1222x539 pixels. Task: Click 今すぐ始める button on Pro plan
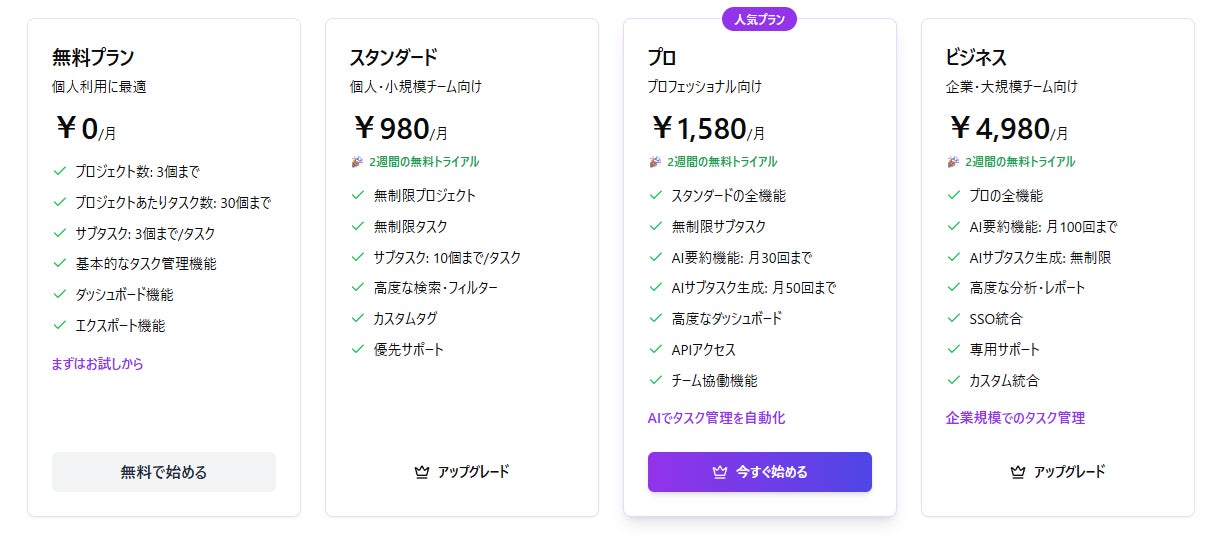760,472
